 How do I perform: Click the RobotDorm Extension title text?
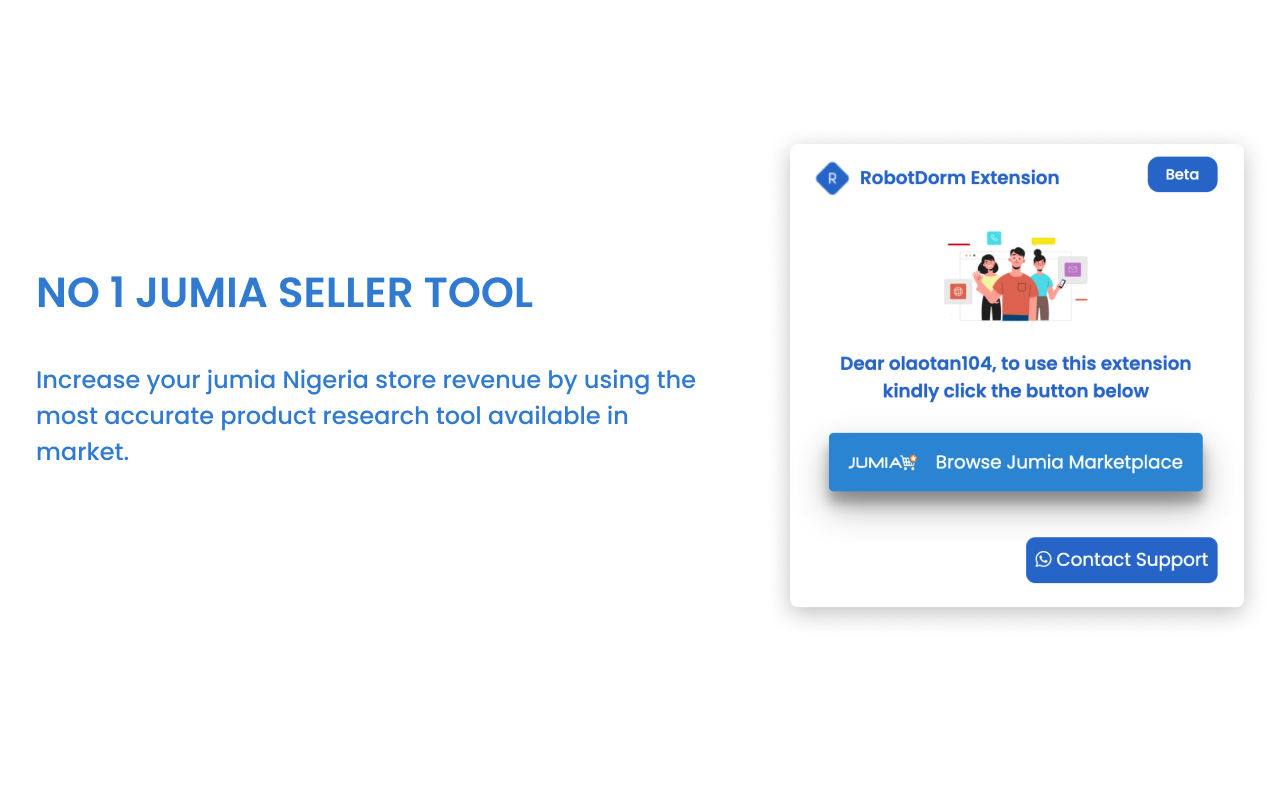pyautogui.click(x=959, y=177)
